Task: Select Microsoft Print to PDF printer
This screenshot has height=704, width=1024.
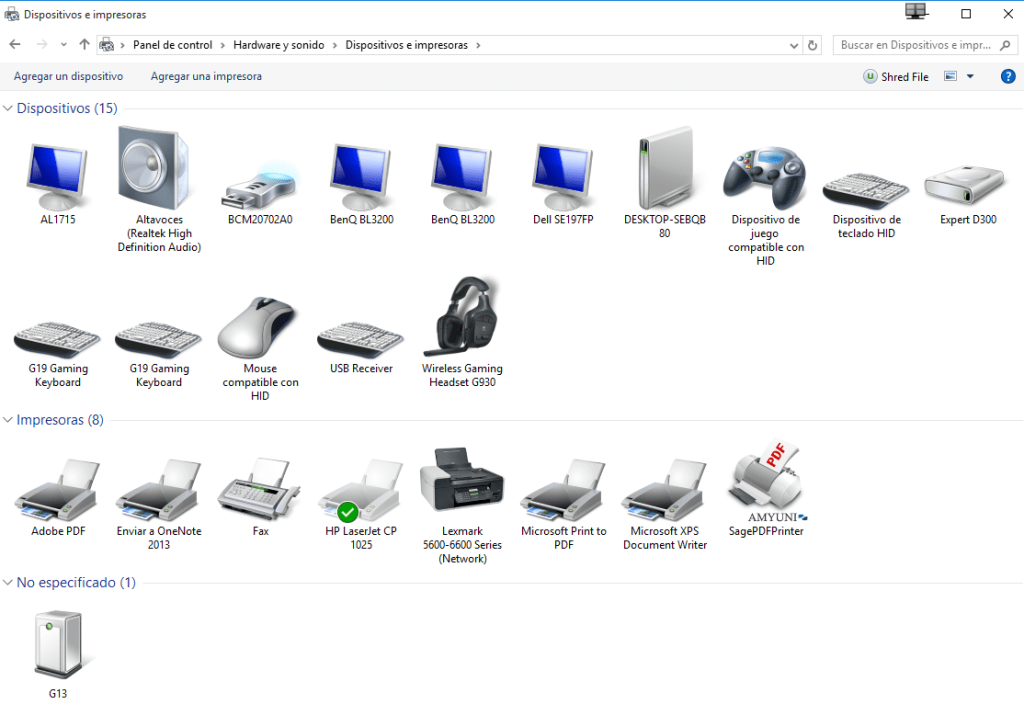Action: pyautogui.click(x=564, y=504)
